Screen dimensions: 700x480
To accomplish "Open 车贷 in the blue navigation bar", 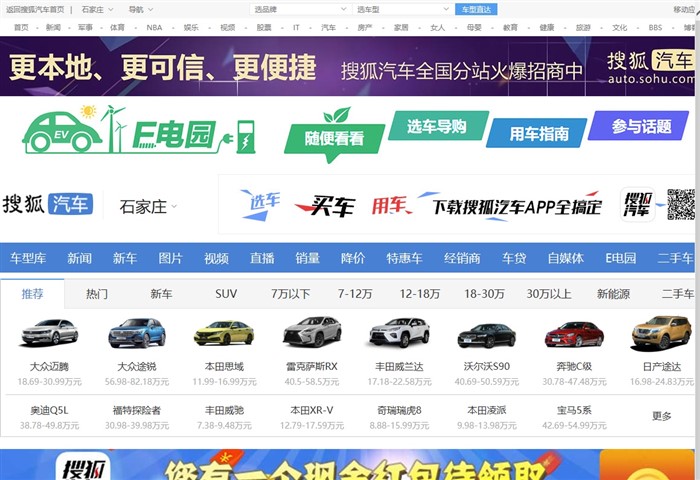I will click(x=514, y=258).
